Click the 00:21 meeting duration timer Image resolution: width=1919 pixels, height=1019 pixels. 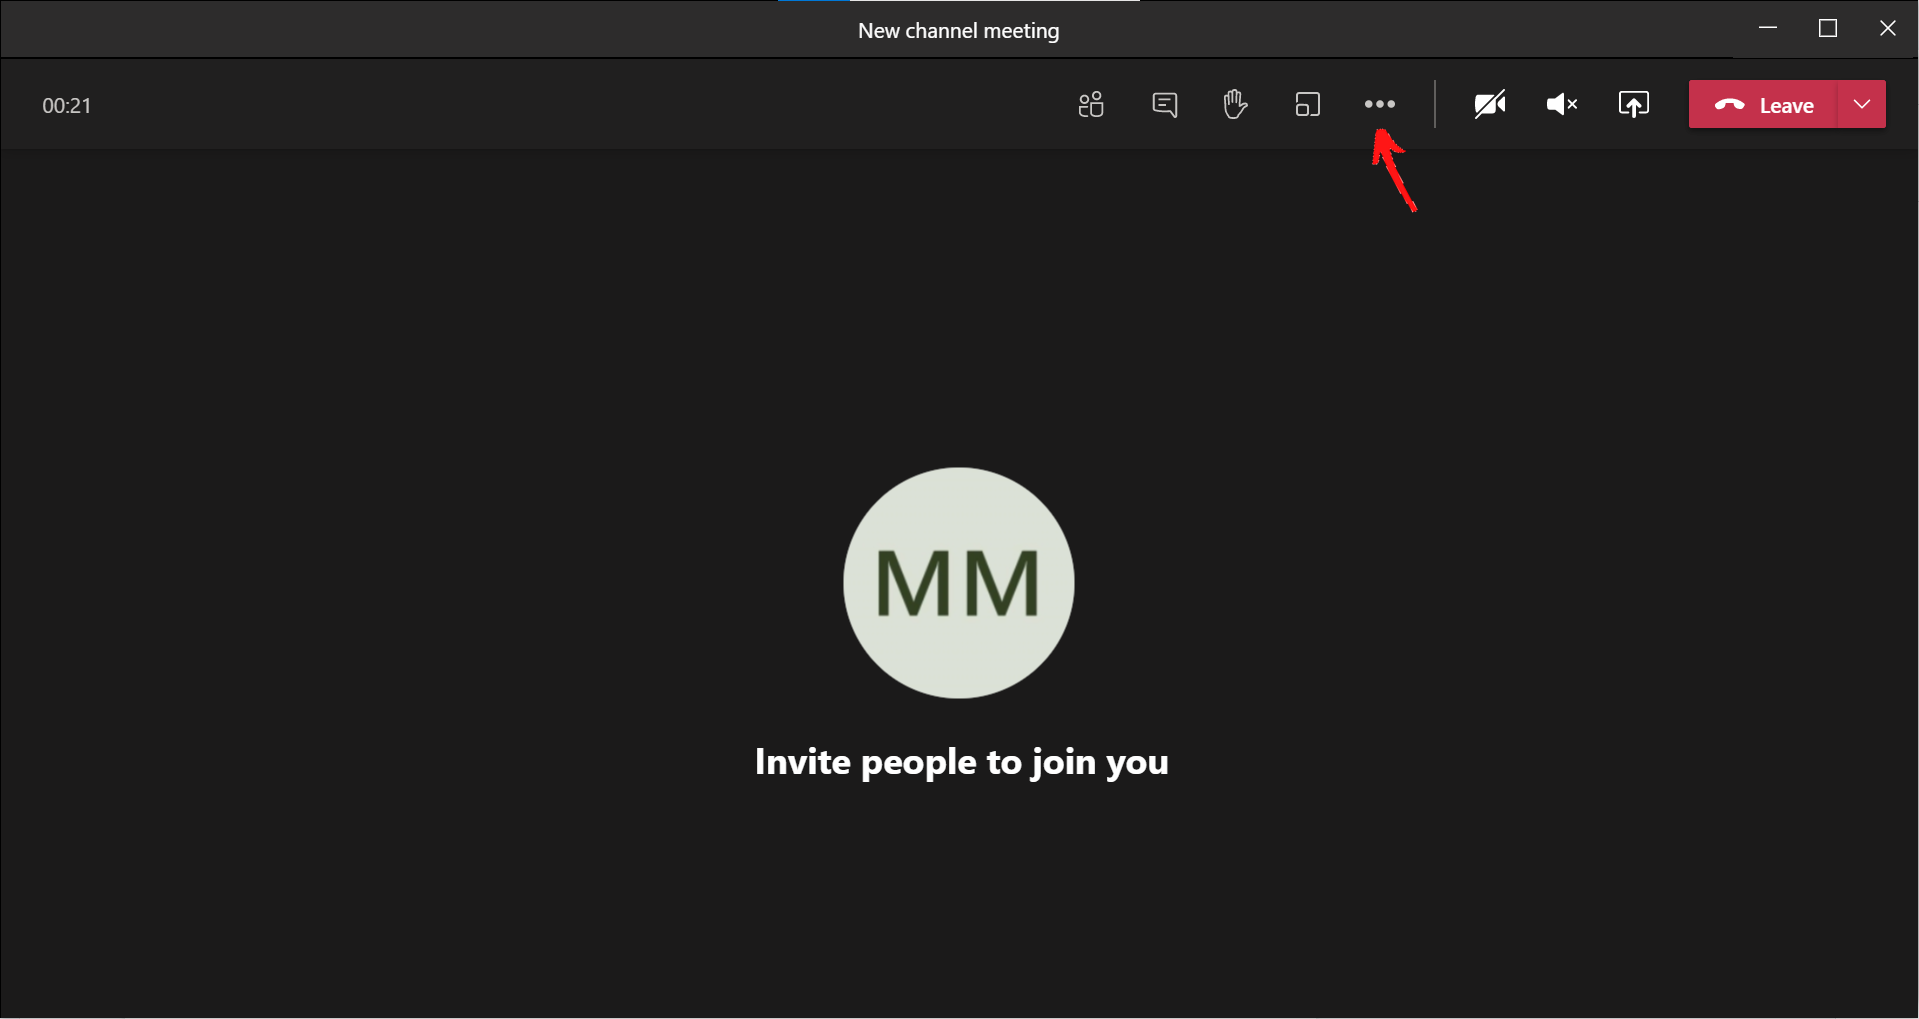click(x=67, y=106)
